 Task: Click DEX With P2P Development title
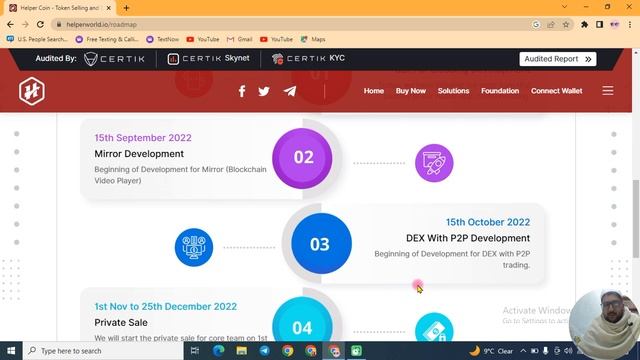(x=468, y=238)
